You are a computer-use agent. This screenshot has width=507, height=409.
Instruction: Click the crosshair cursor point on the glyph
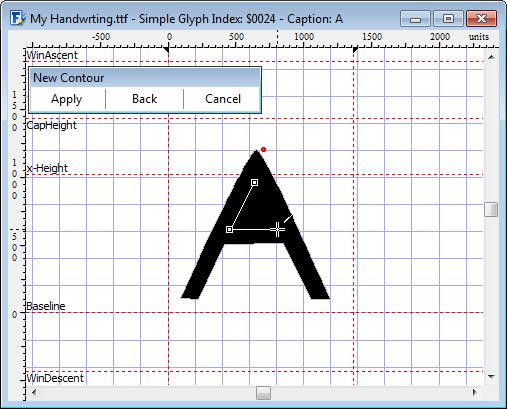point(277,229)
